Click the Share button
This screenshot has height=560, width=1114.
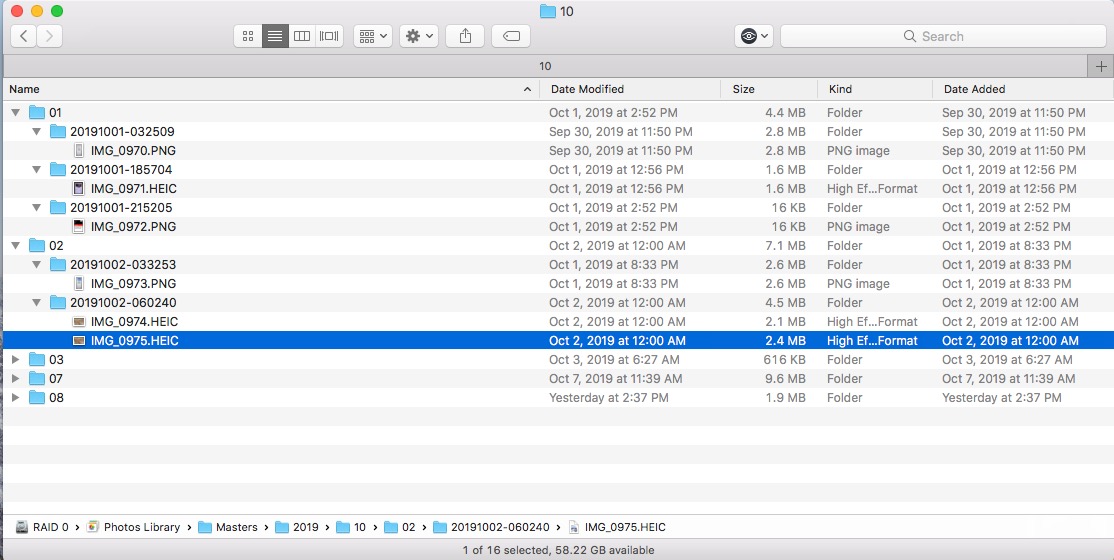click(x=465, y=36)
